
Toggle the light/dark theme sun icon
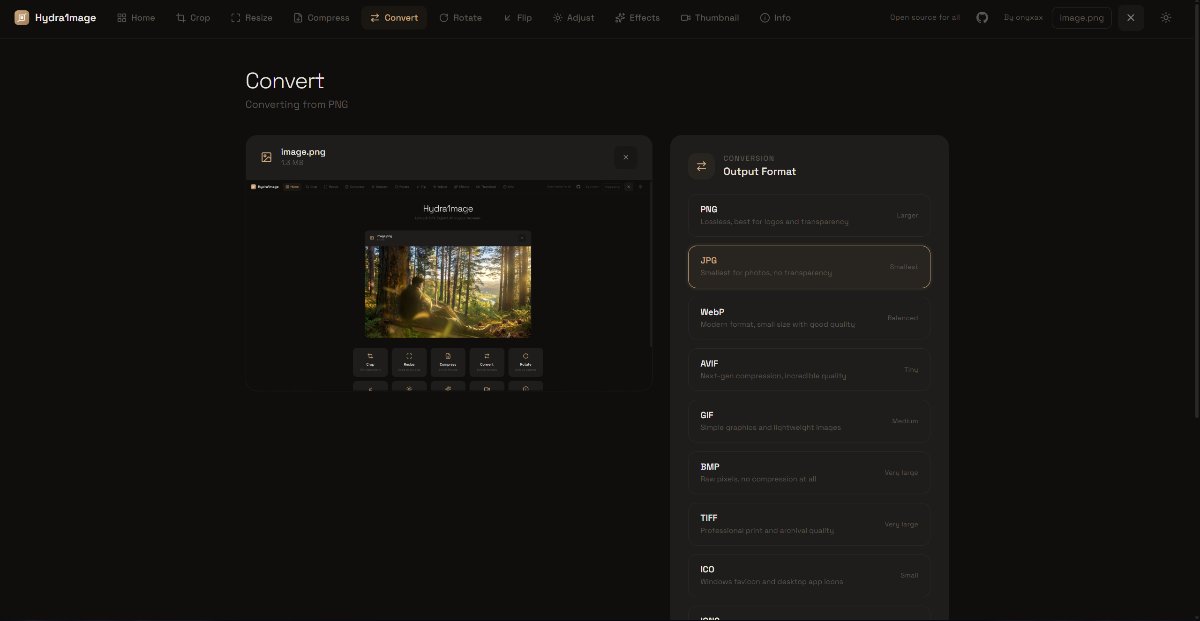click(1166, 18)
